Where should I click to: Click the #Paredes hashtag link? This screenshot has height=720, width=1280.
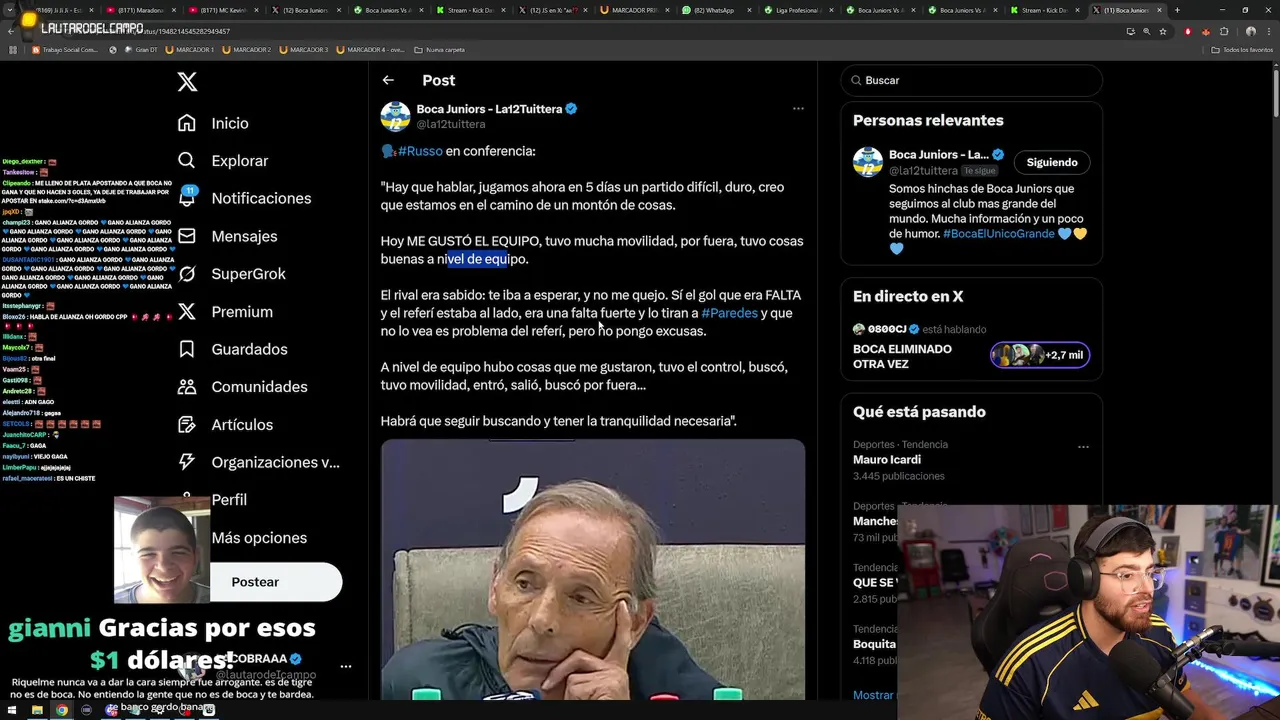(x=729, y=313)
